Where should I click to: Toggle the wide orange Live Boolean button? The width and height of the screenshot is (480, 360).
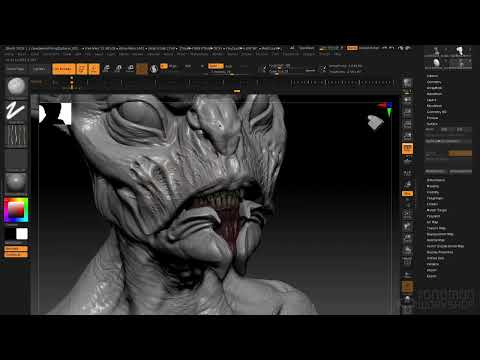[64, 69]
